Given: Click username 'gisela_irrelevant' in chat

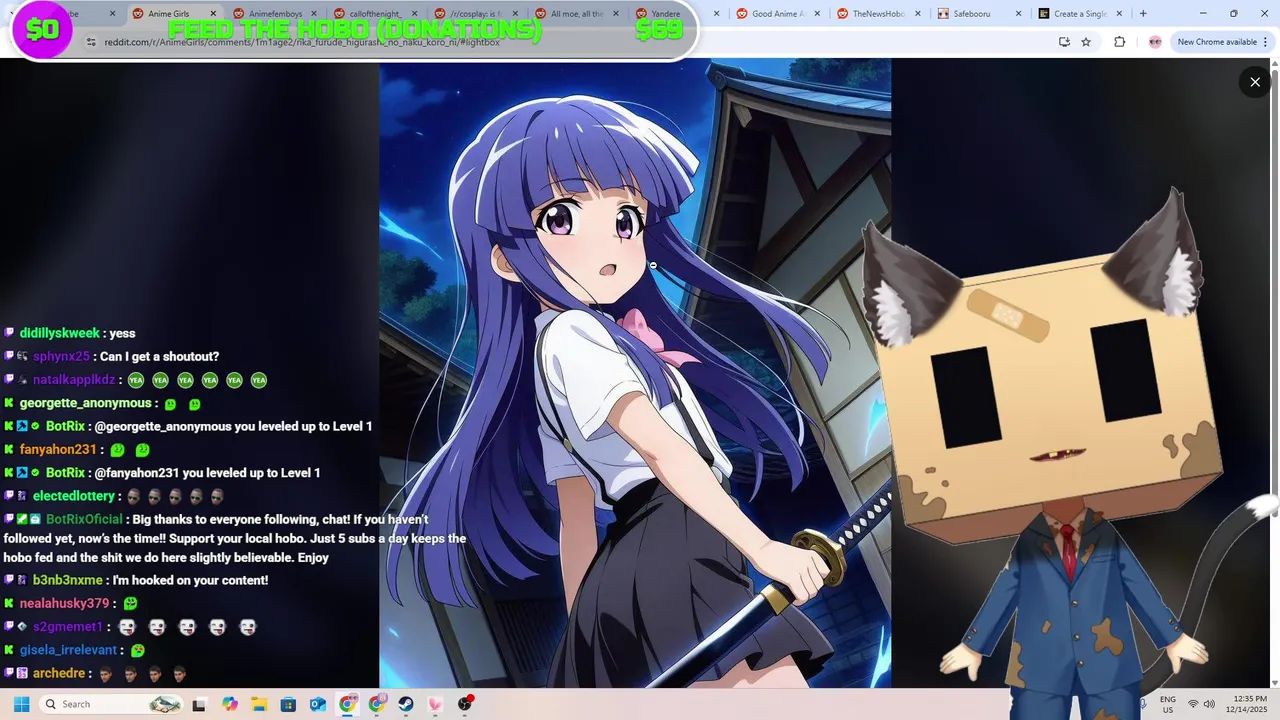Looking at the screenshot, I should (68, 650).
